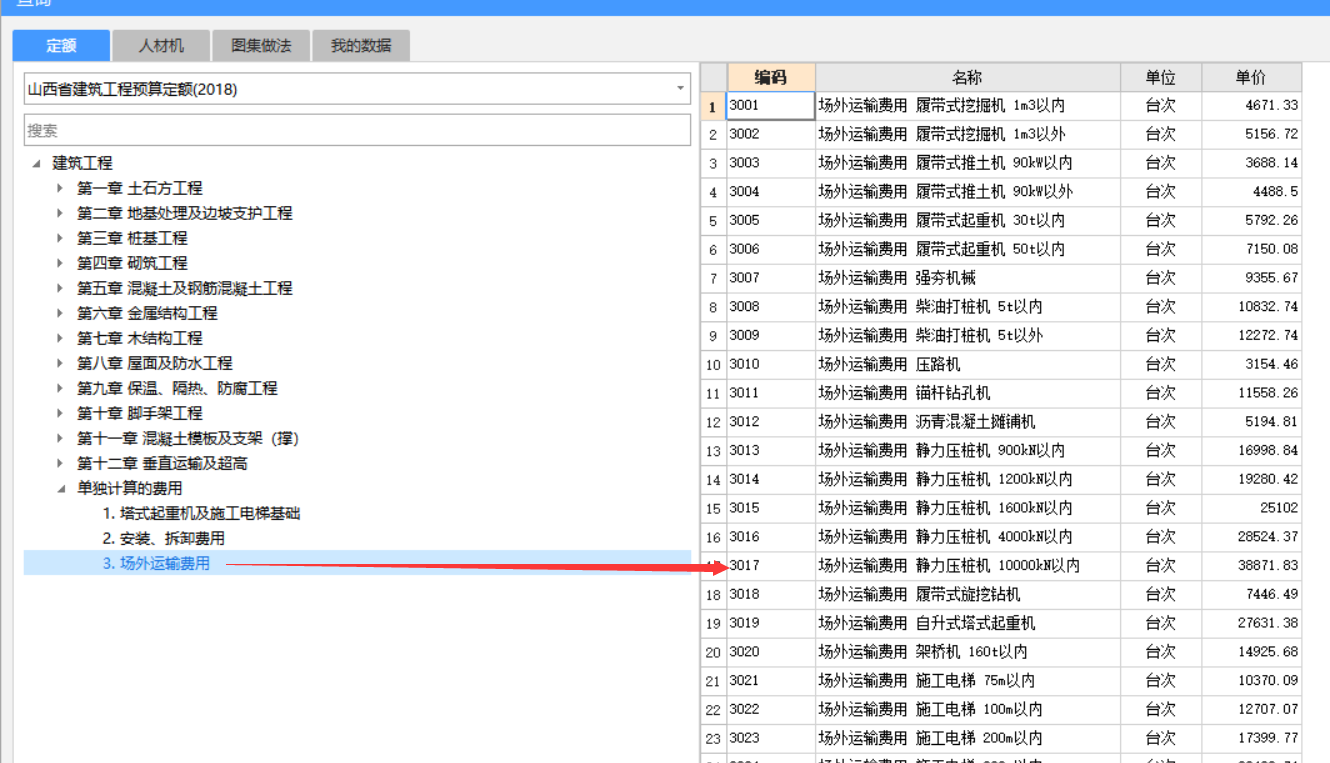
Task: Select 第十章 脚手架工程 tree item
Action: click(x=140, y=413)
